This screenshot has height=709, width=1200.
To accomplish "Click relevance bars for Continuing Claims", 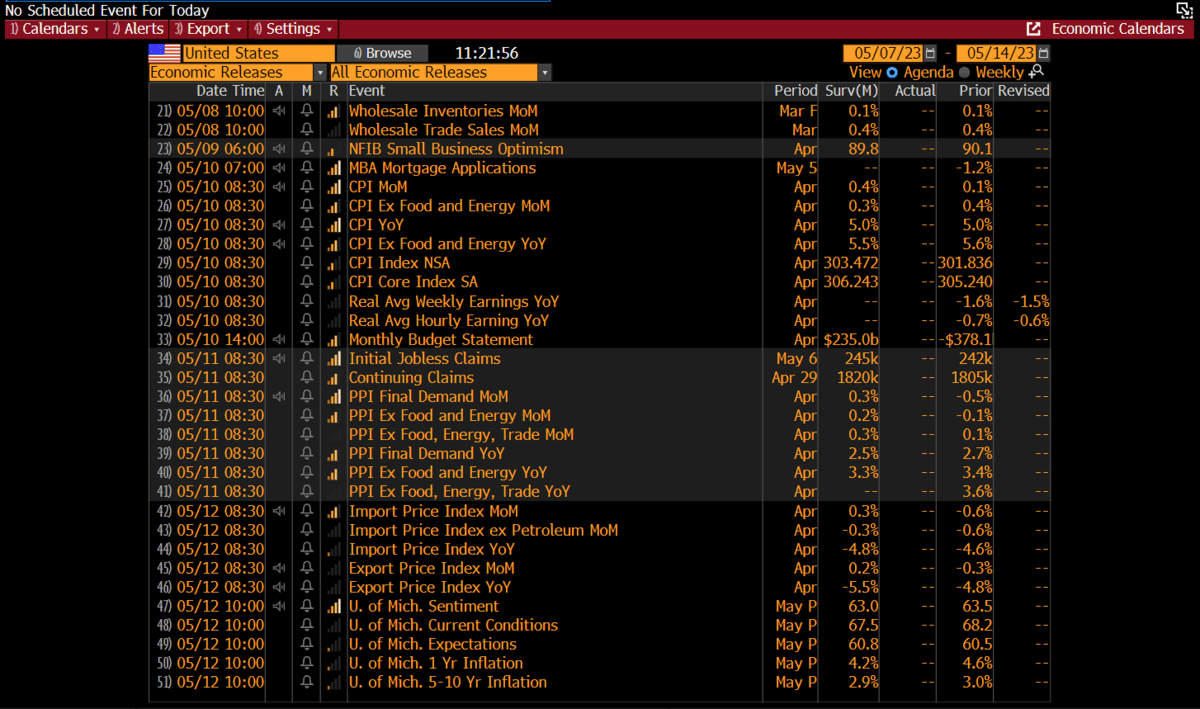I will tap(334, 377).
